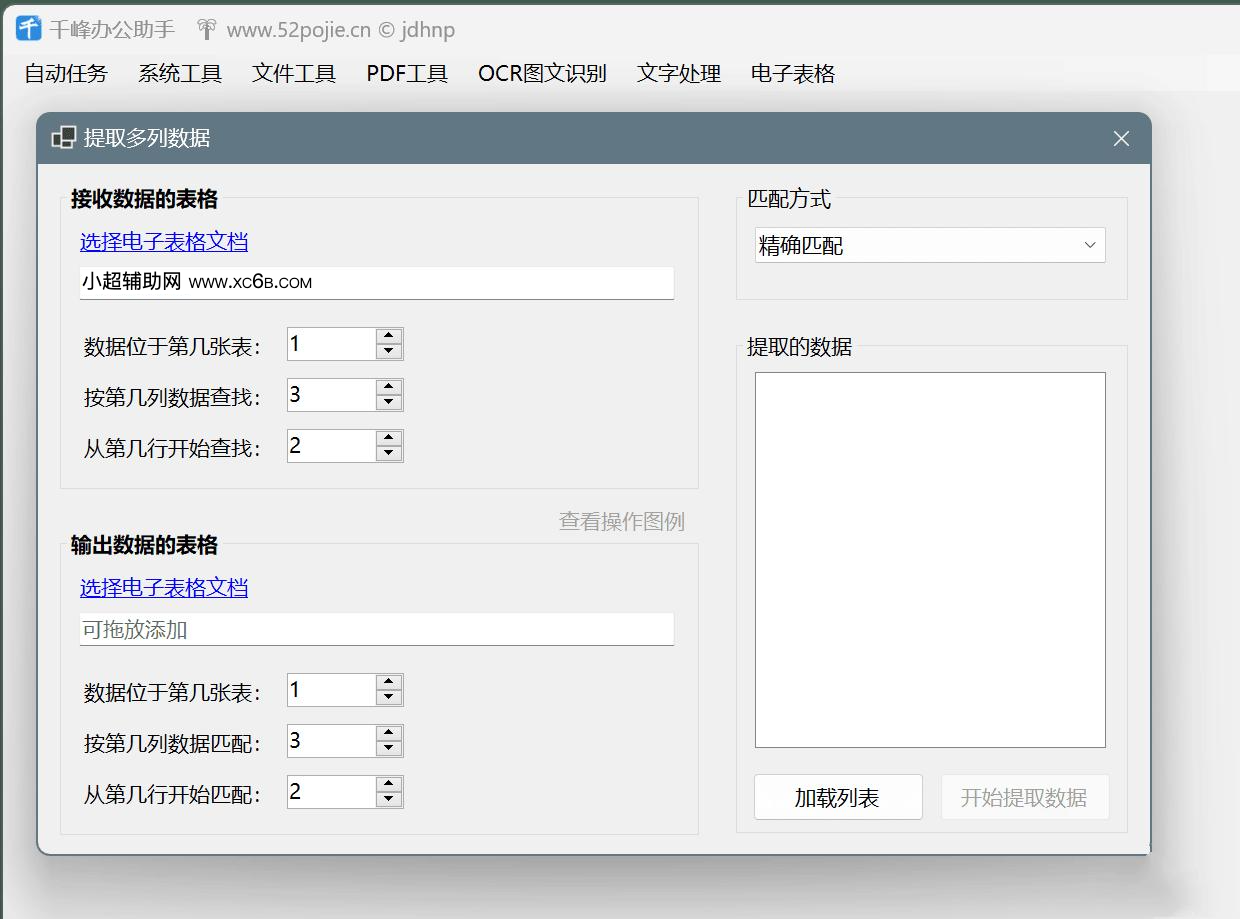The width and height of the screenshot is (1240, 919).
Task: Decrease 按第几列数据查找 with its down arrow
Action: [x=389, y=401]
